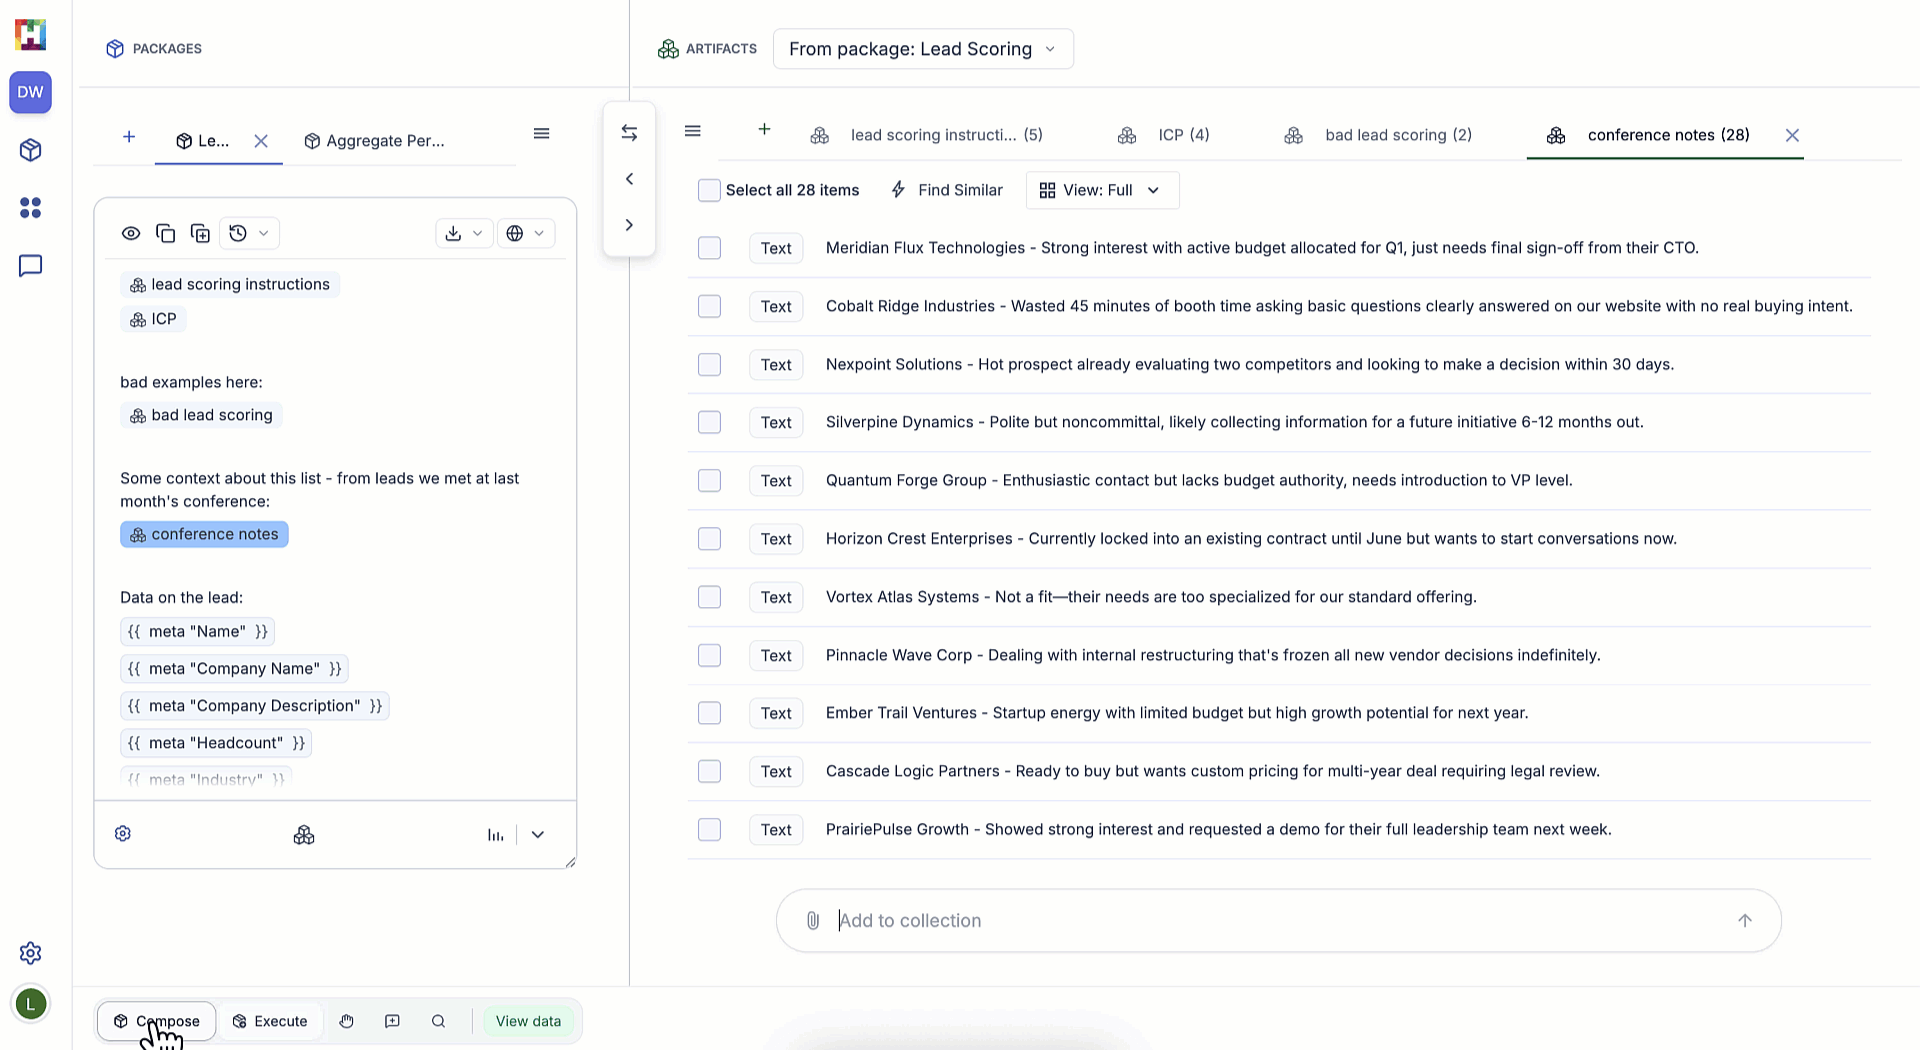Select the conference notes (28) tab
Screen dimensions: 1920x1050
(x=1666, y=135)
